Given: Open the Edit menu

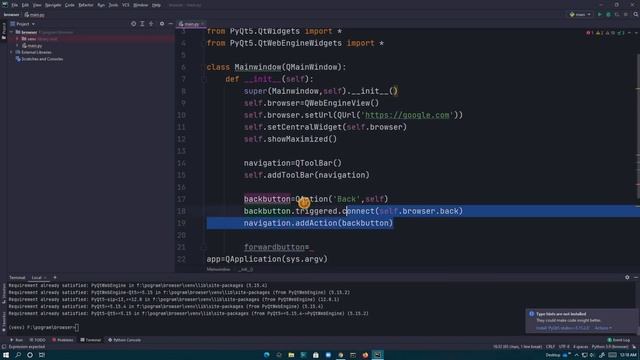Looking at the screenshot, I should [25, 5].
